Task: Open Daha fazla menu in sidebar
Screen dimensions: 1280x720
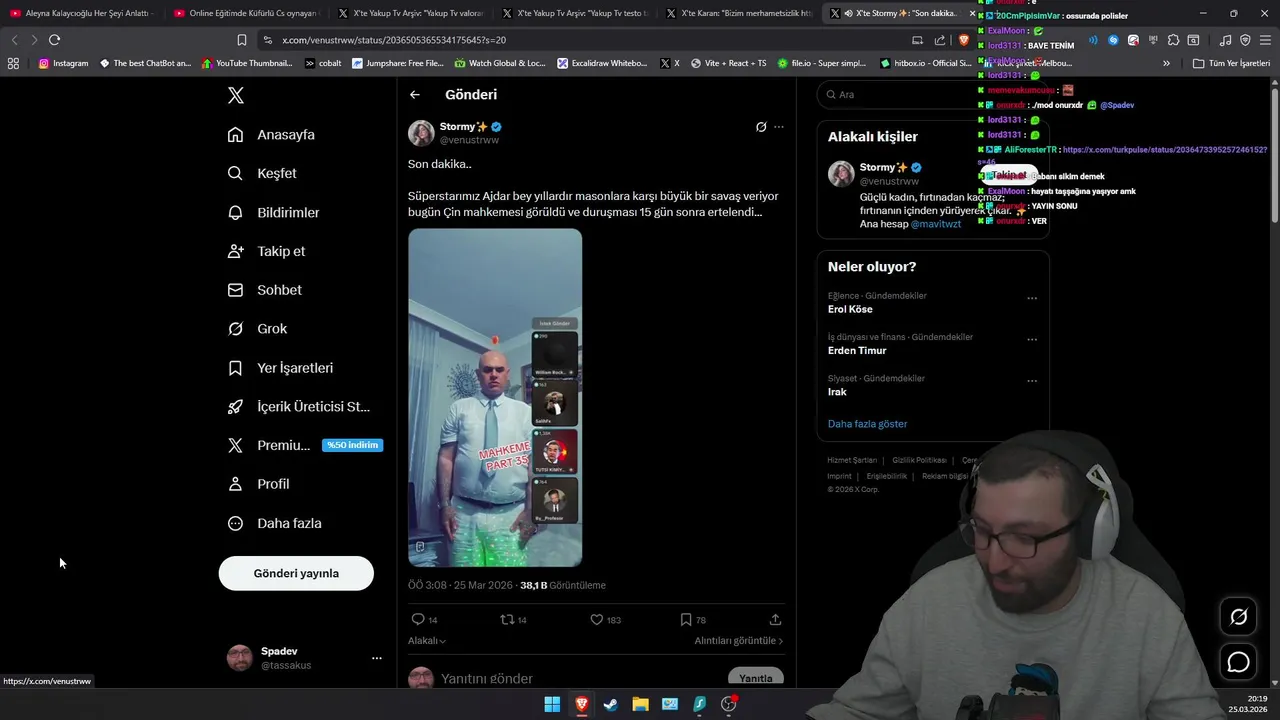Action: (x=274, y=523)
